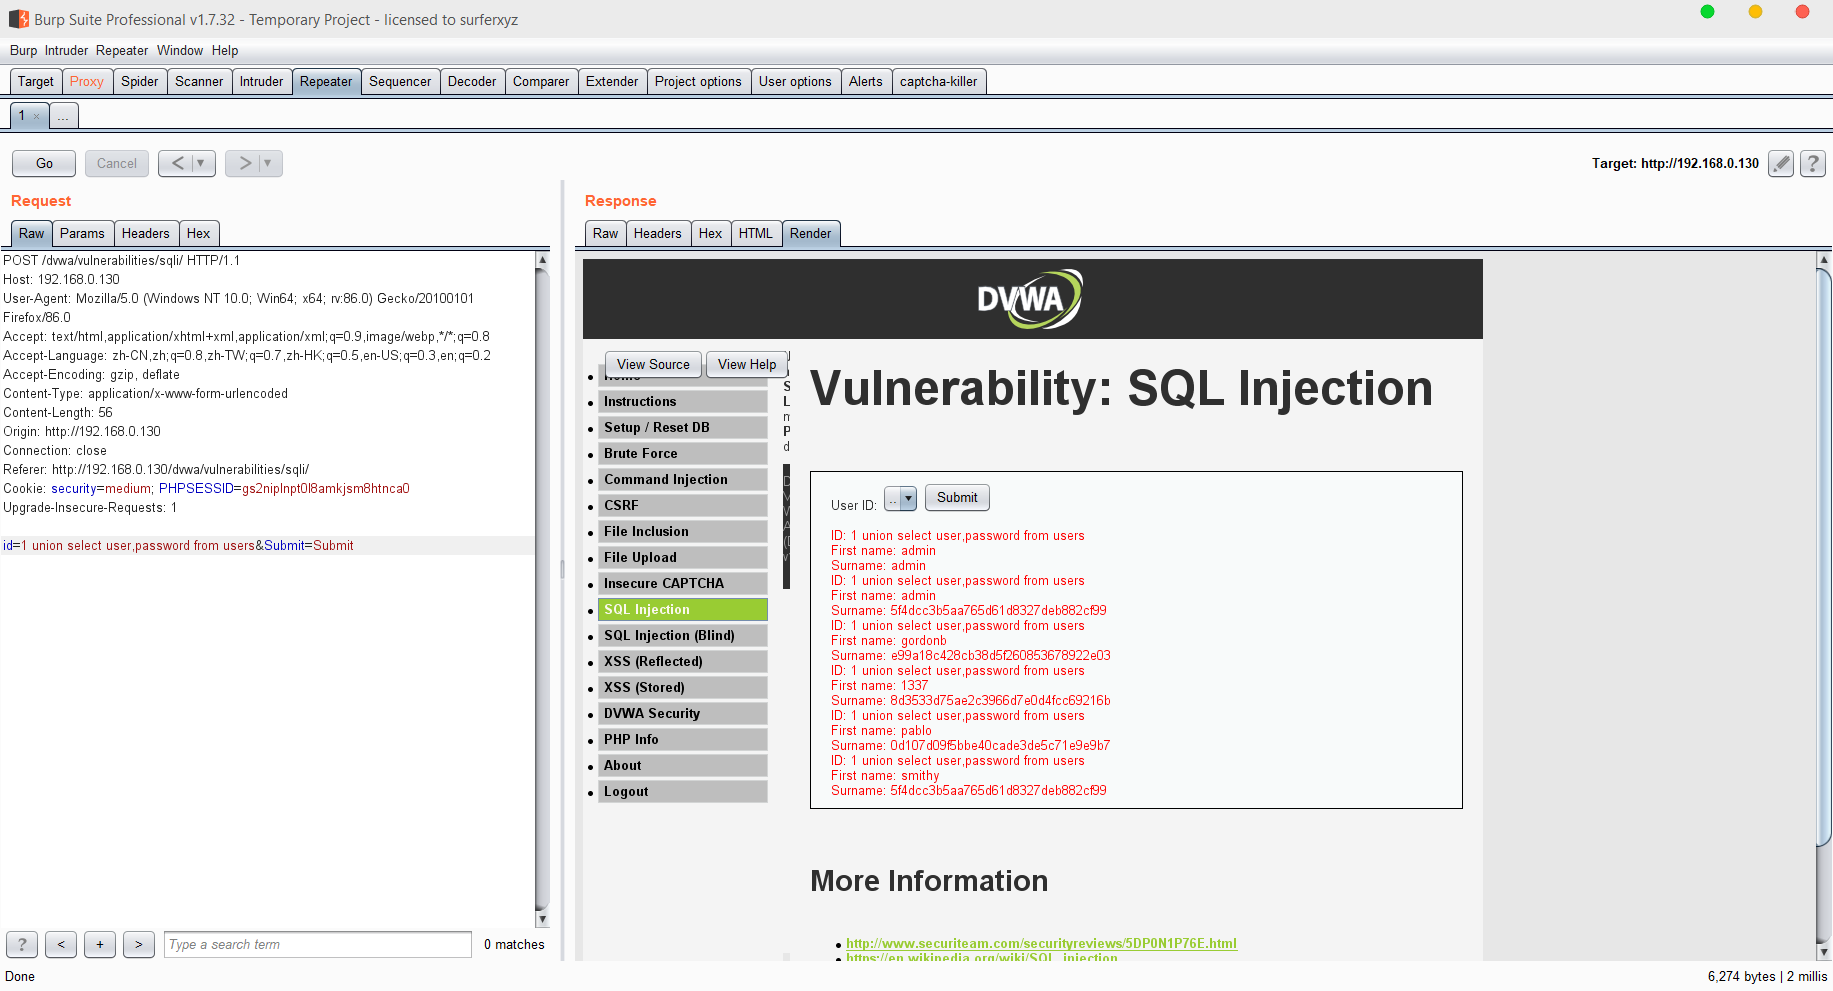This screenshot has height=991, width=1833.
Task: Go to previous search match arrow
Action: click(61, 944)
